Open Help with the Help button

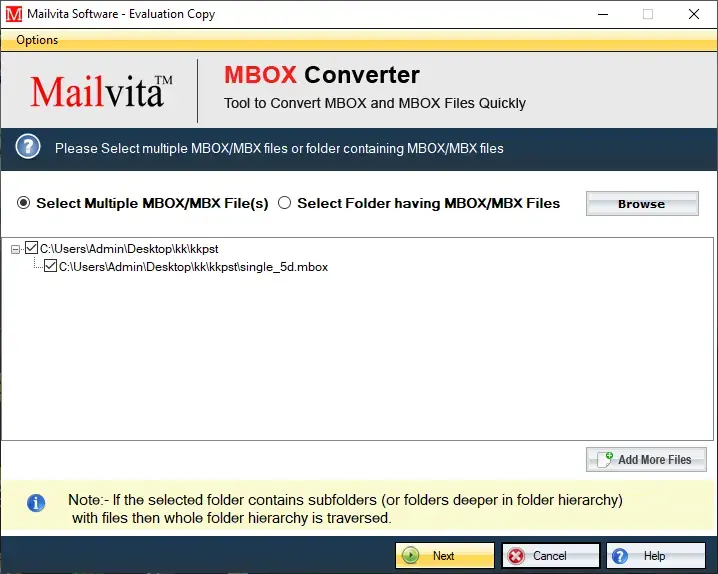656,556
